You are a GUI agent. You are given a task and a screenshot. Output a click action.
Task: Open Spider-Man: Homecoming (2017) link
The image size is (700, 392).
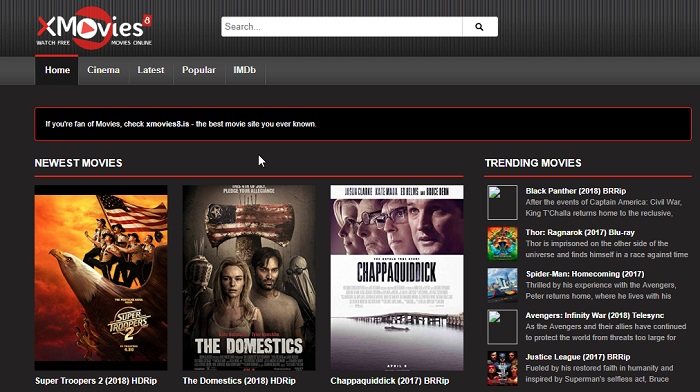tap(585, 274)
